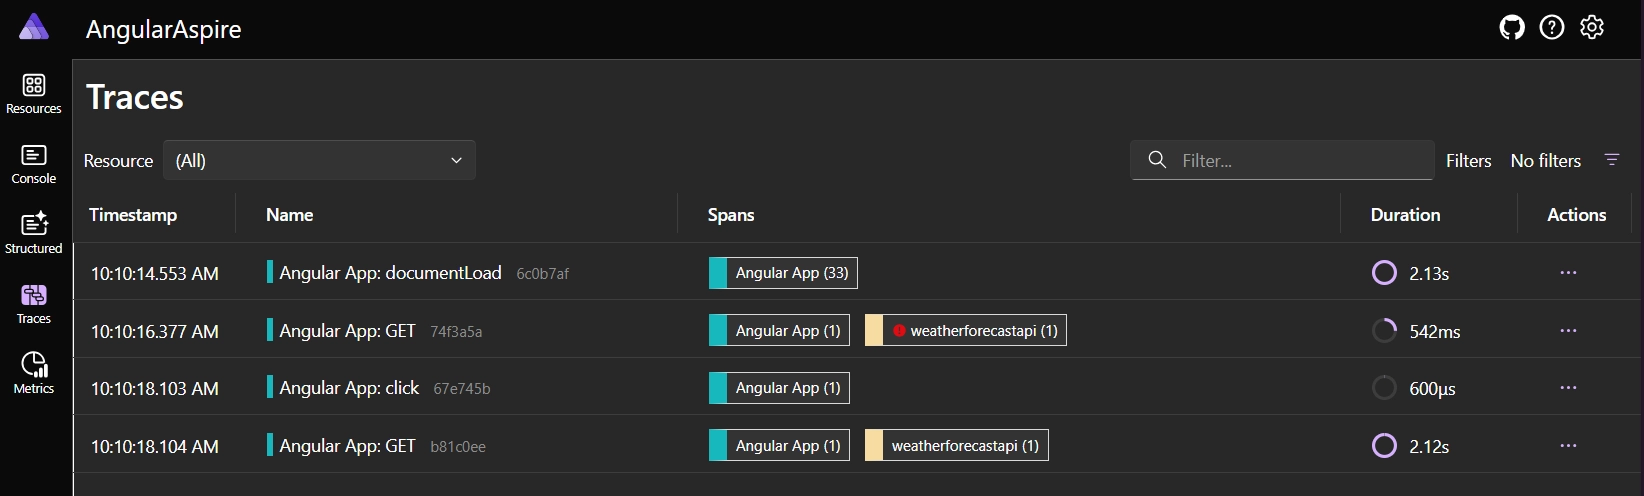
Task: Click the GitHub repository icon
Action: [x=1512, y=28]
